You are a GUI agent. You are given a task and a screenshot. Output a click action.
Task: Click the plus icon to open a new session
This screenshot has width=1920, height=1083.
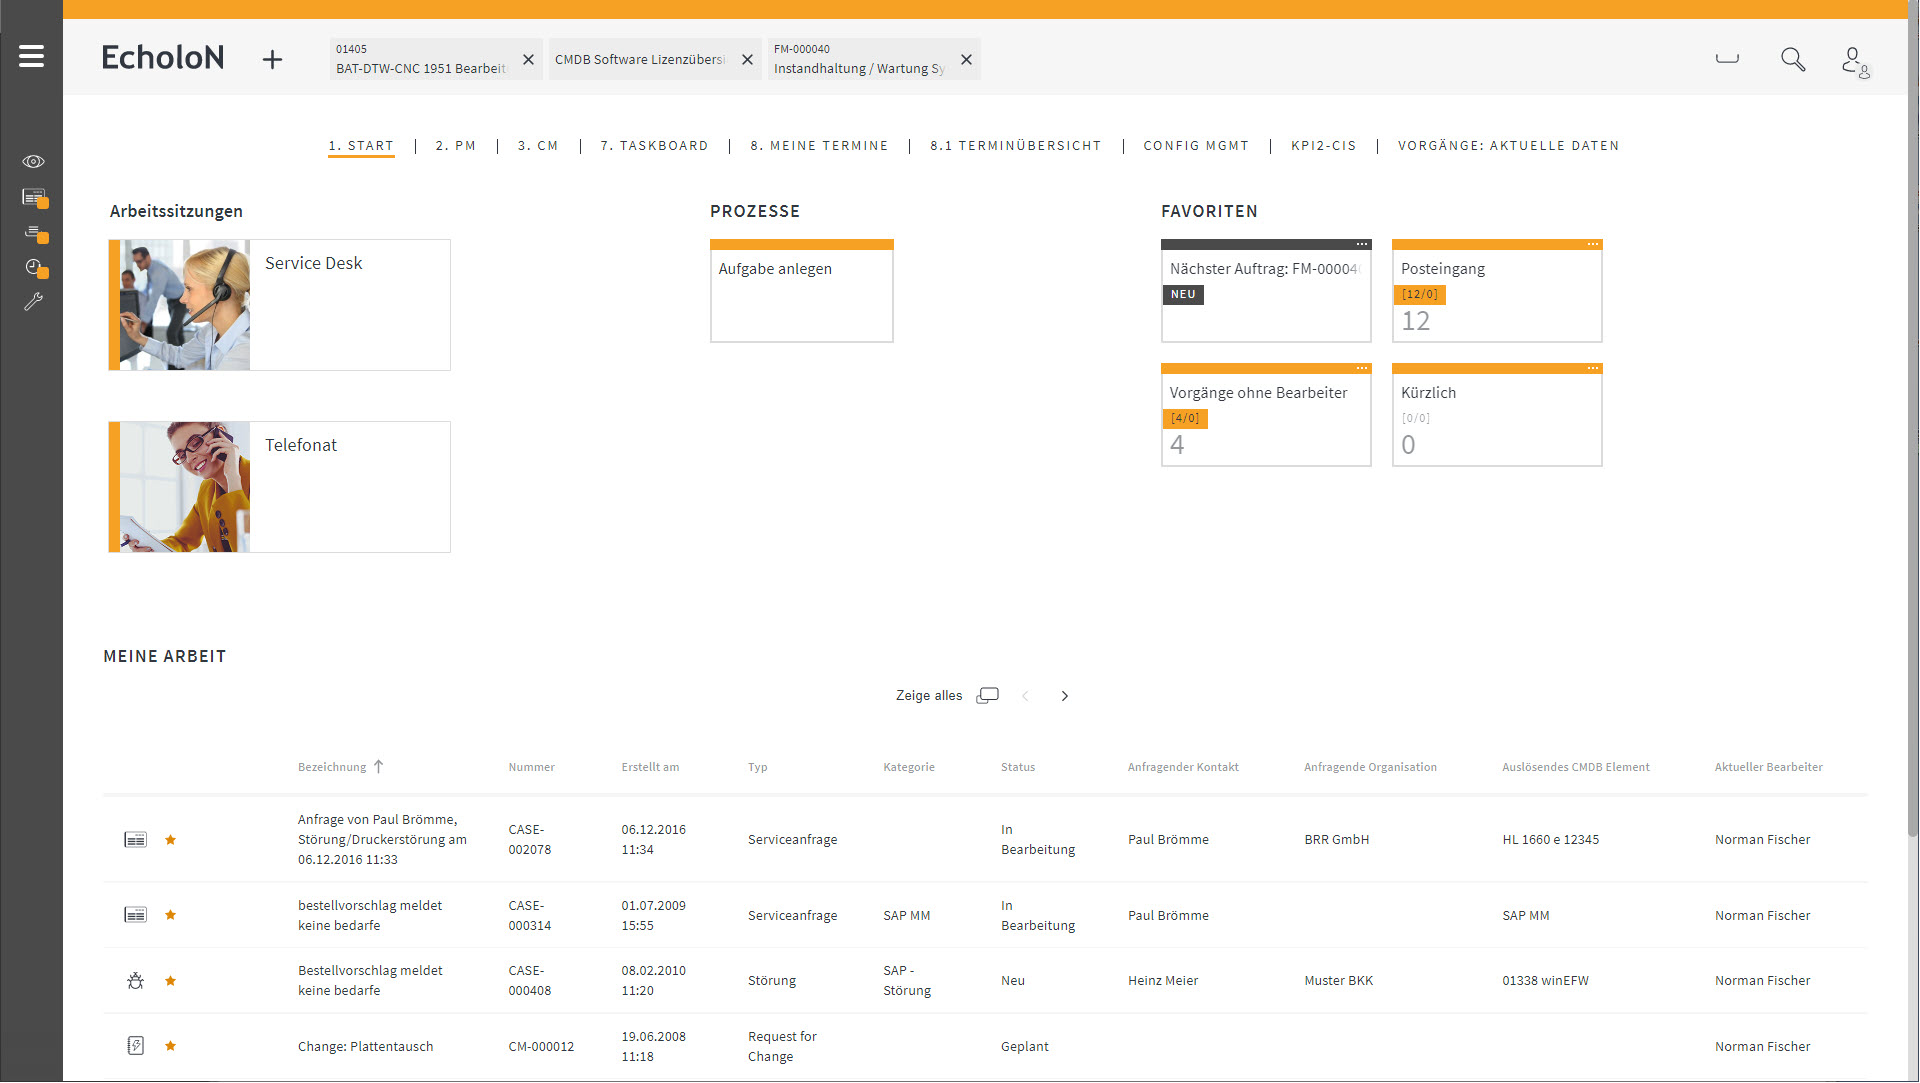(272, 59)
